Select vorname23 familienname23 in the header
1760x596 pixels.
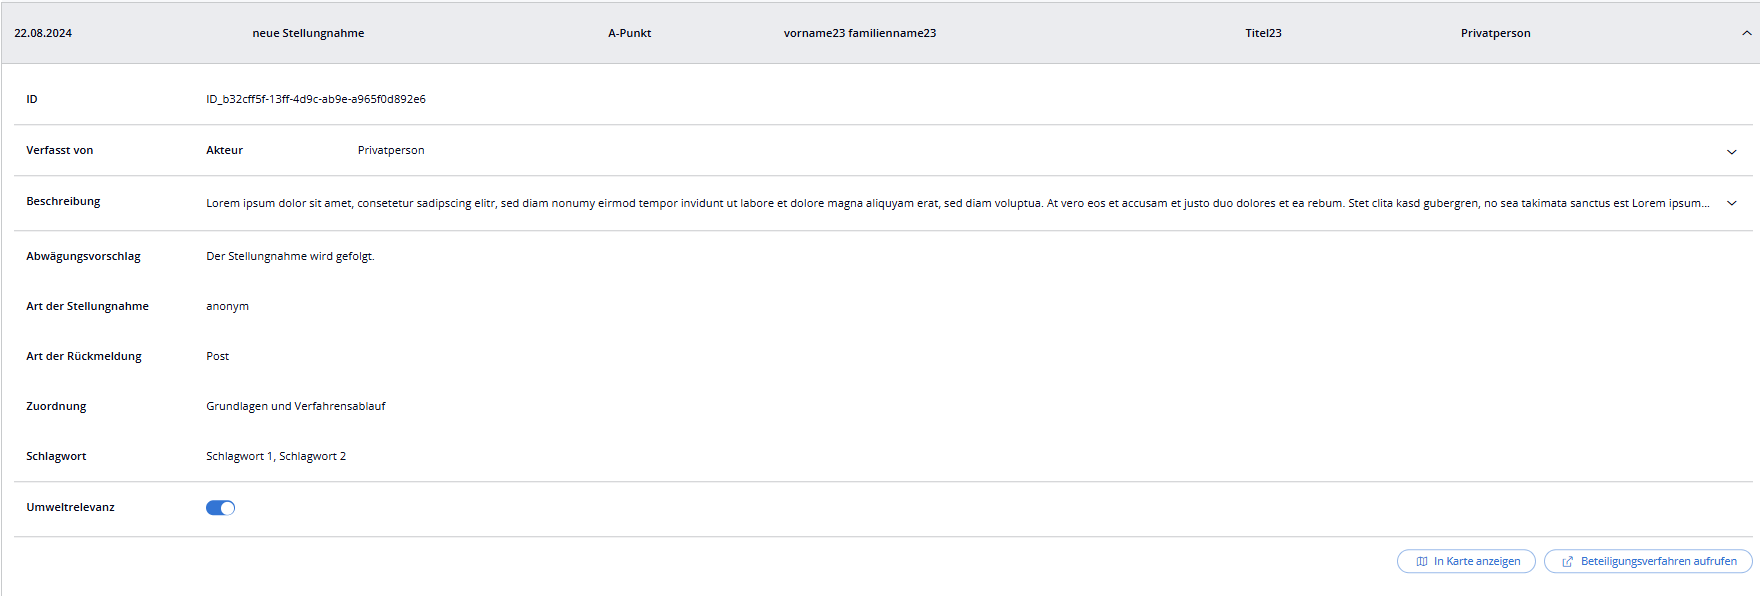(x=859, y=33)
